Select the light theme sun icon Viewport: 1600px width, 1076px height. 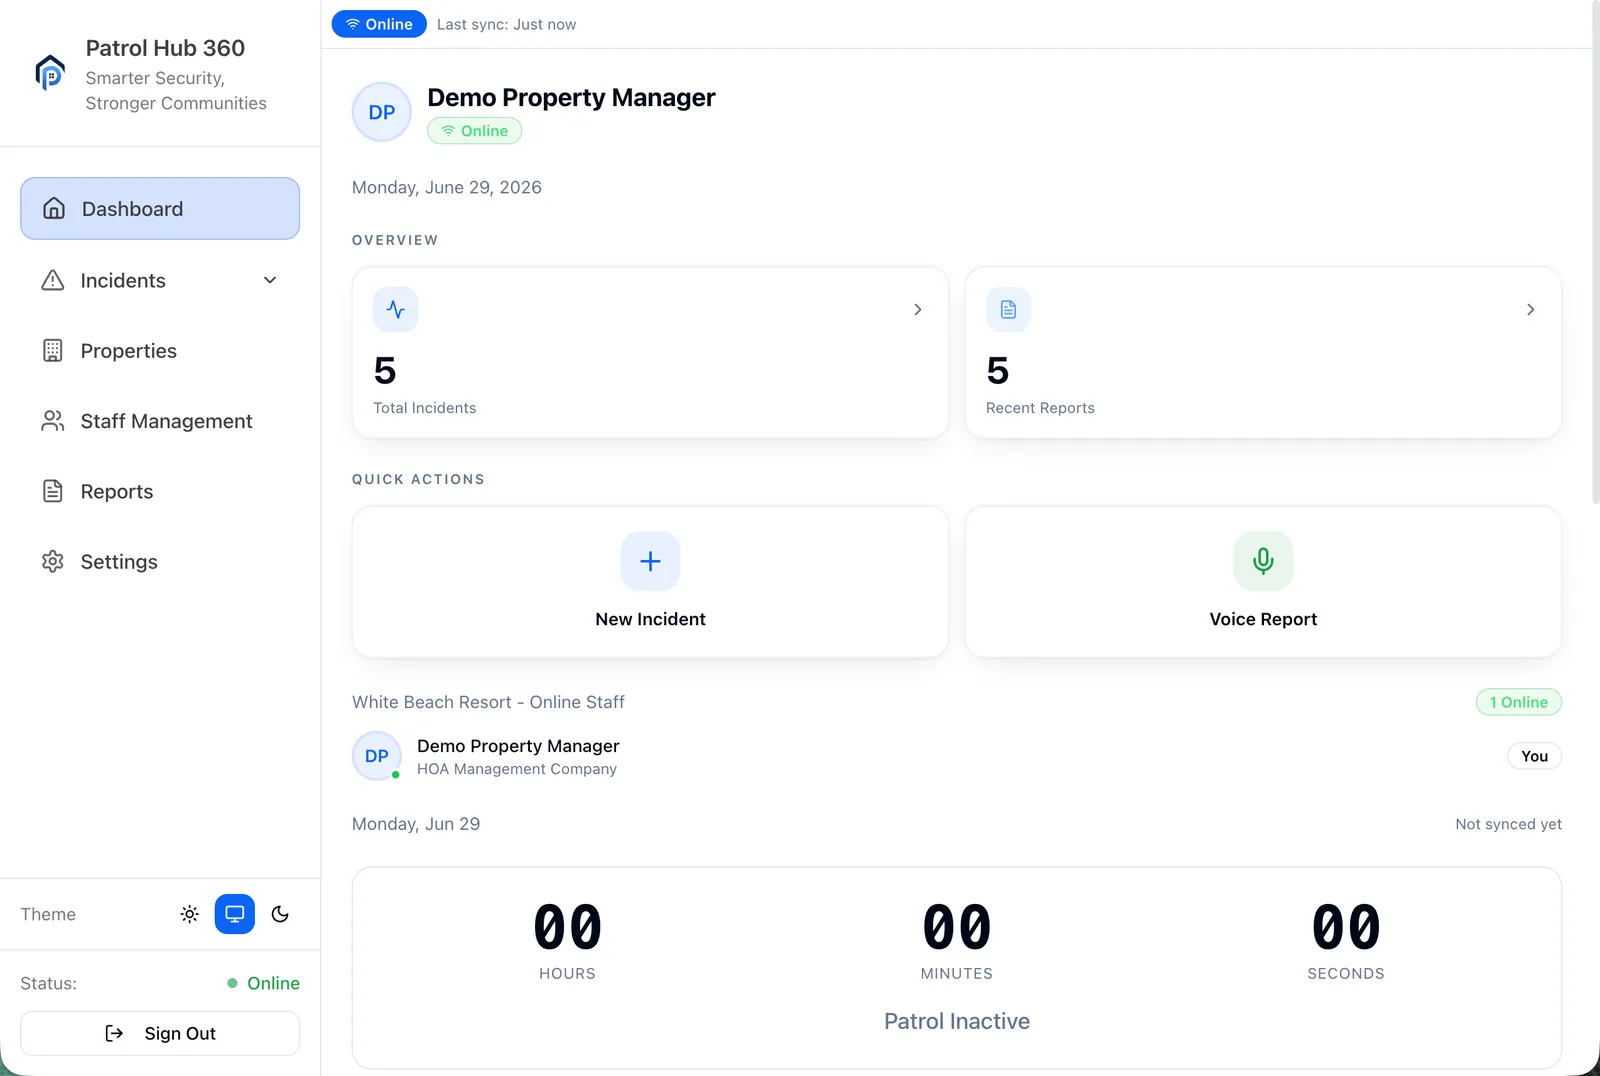[x=189, y=914]
